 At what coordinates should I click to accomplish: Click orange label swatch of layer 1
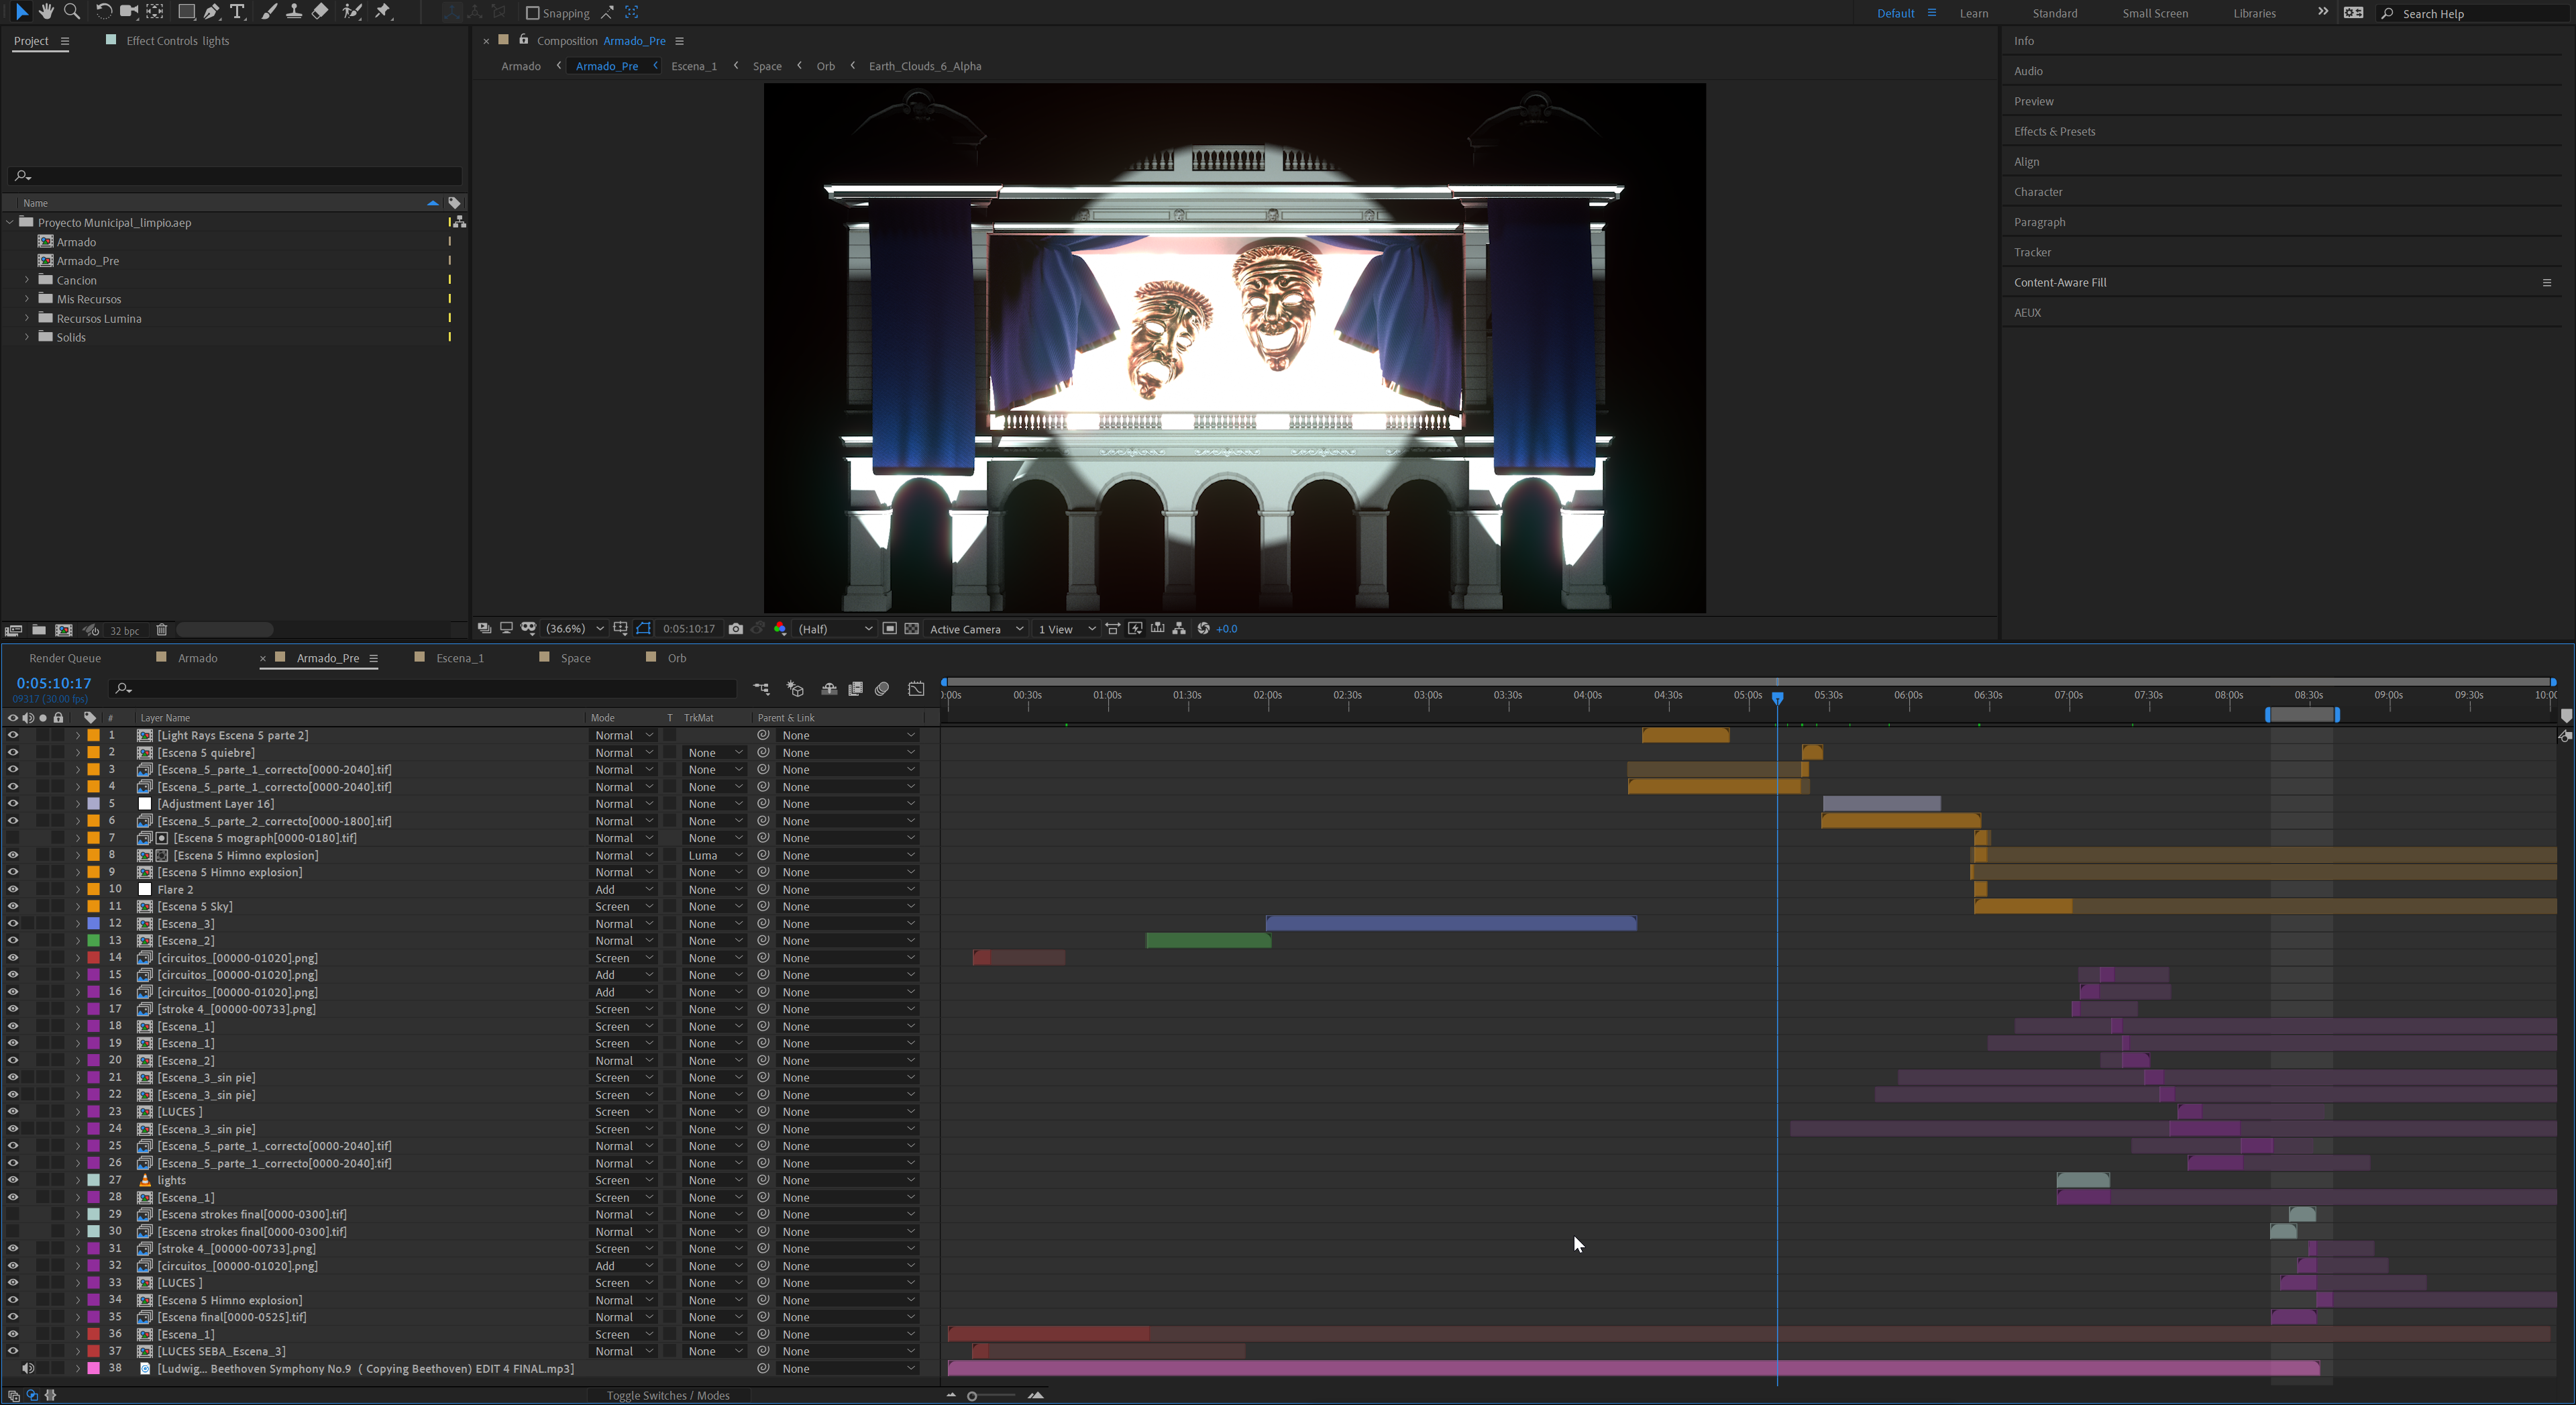93,735
